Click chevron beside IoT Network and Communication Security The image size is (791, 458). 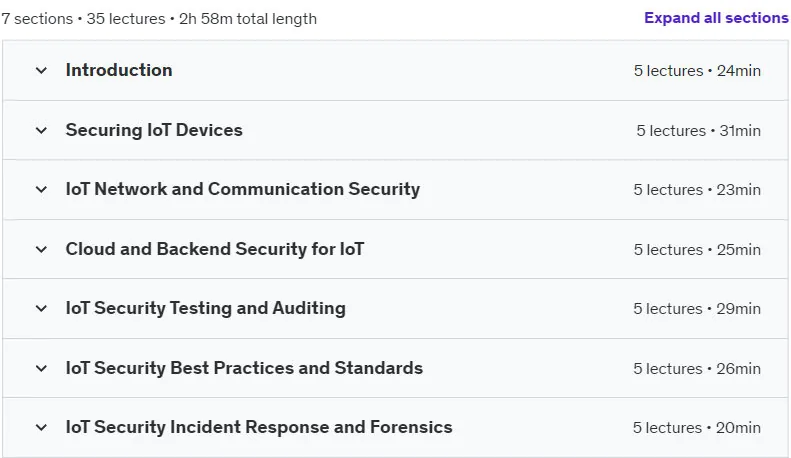pos(41,190)
